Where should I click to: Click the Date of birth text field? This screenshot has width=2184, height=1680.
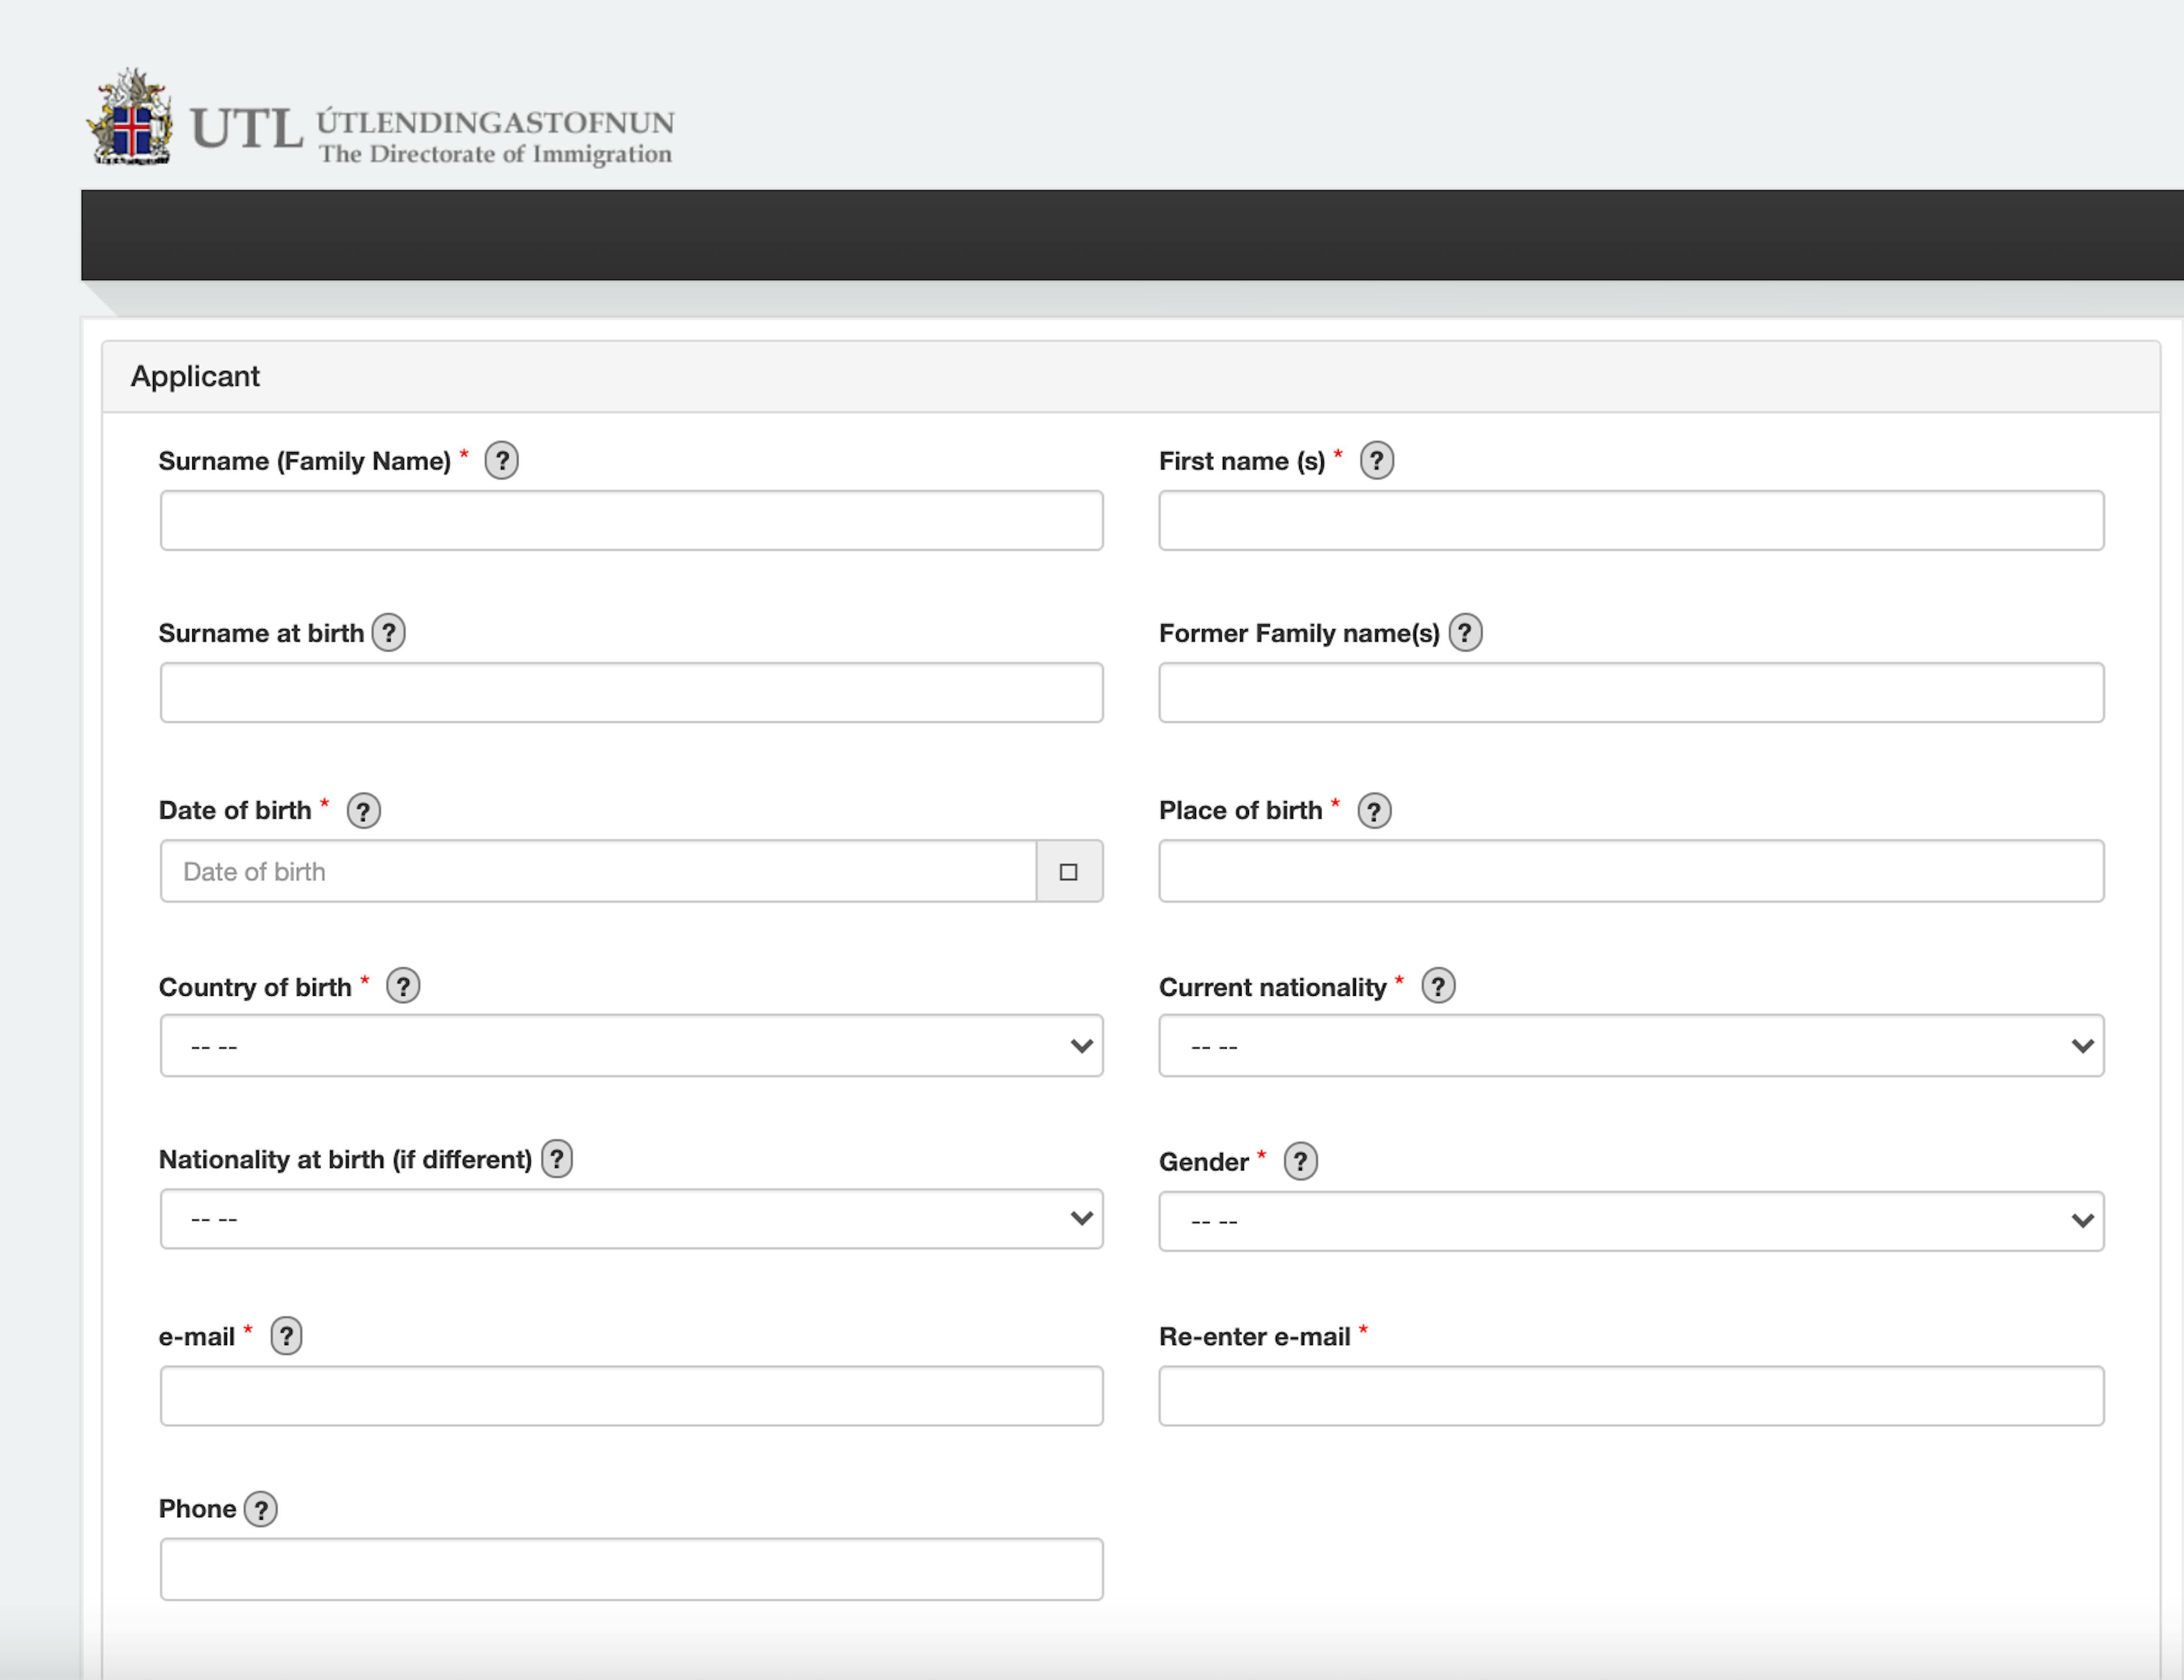[x=598, y=871]
